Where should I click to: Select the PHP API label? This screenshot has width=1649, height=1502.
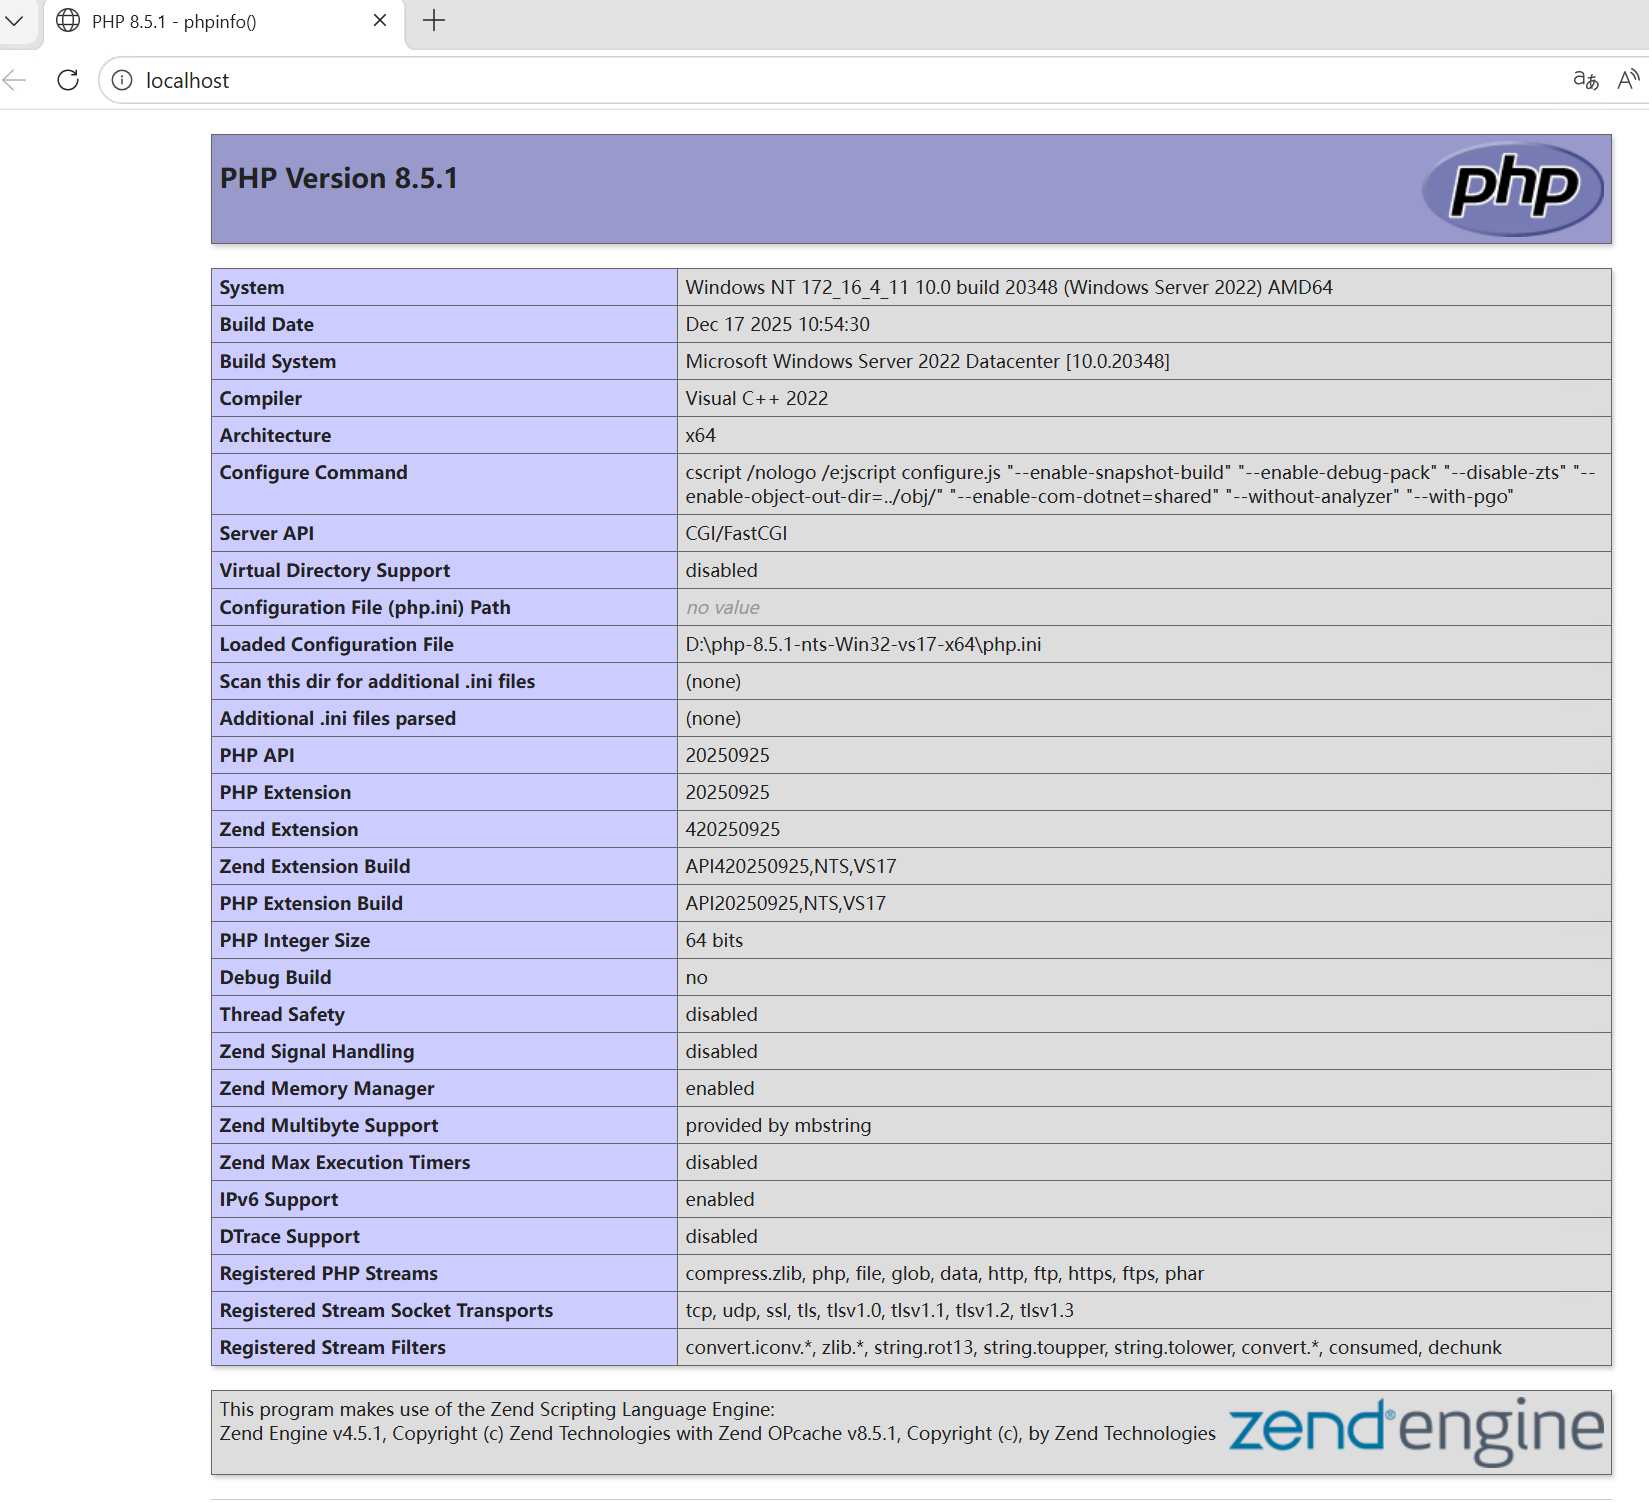(x=257, y=756)
